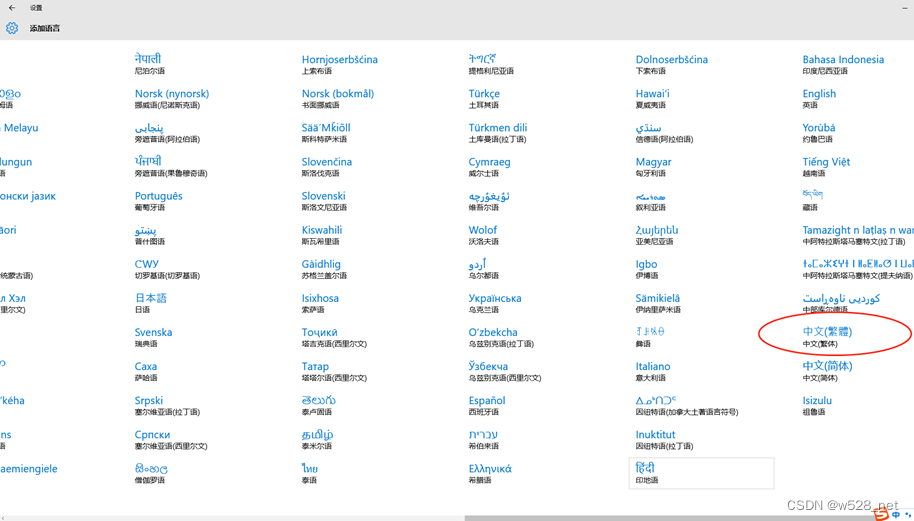
Task: Pick Cymraeg (威尔士语)
Action: tap(489, 167)
